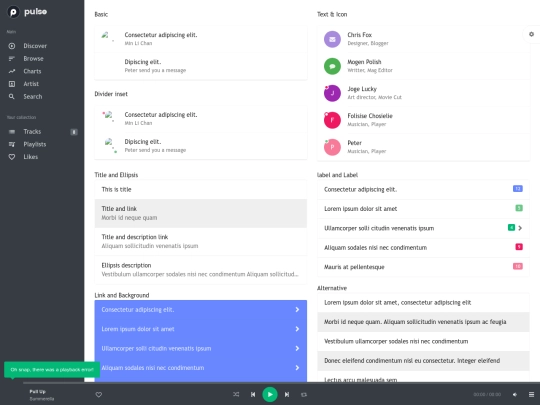Expand 'Lorem ipsum dolor sit amet' blue chevron
This screenshot has width=540, height=405.
(x=297, y=329)
